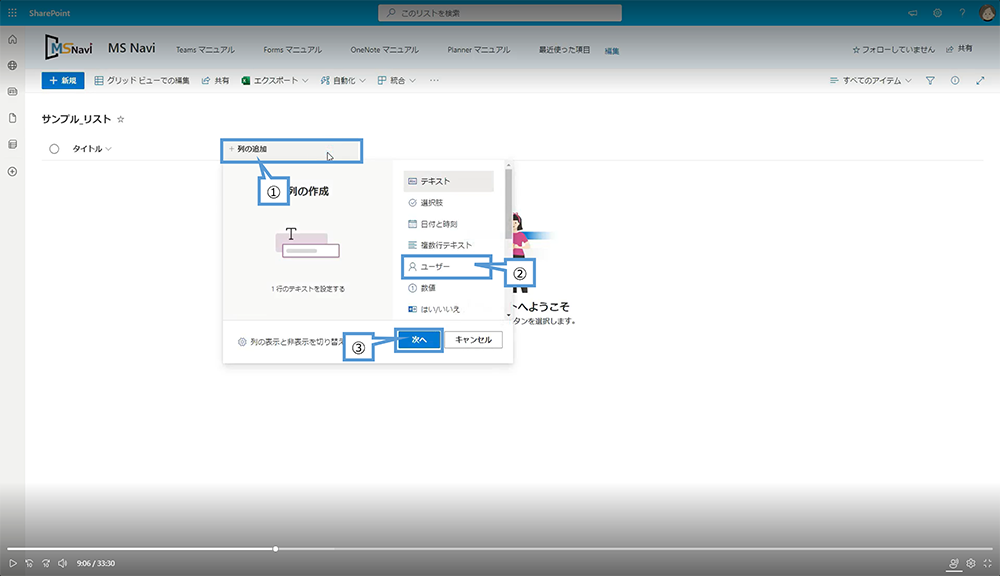The width and height of the screenshot is (1000, 576).
Task: Open OneNote マニュアル navigation tab
Action: (385, 50)
